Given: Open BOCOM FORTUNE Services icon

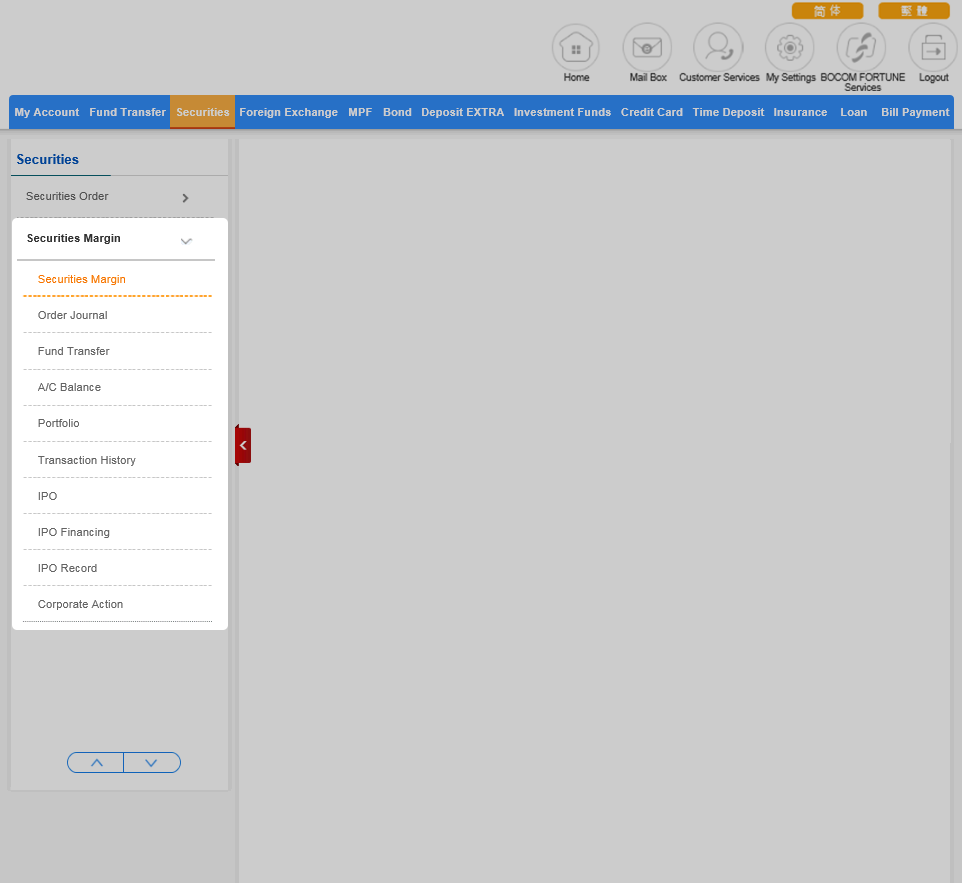Looking at the screenshot, I should [x=861, y=48].
